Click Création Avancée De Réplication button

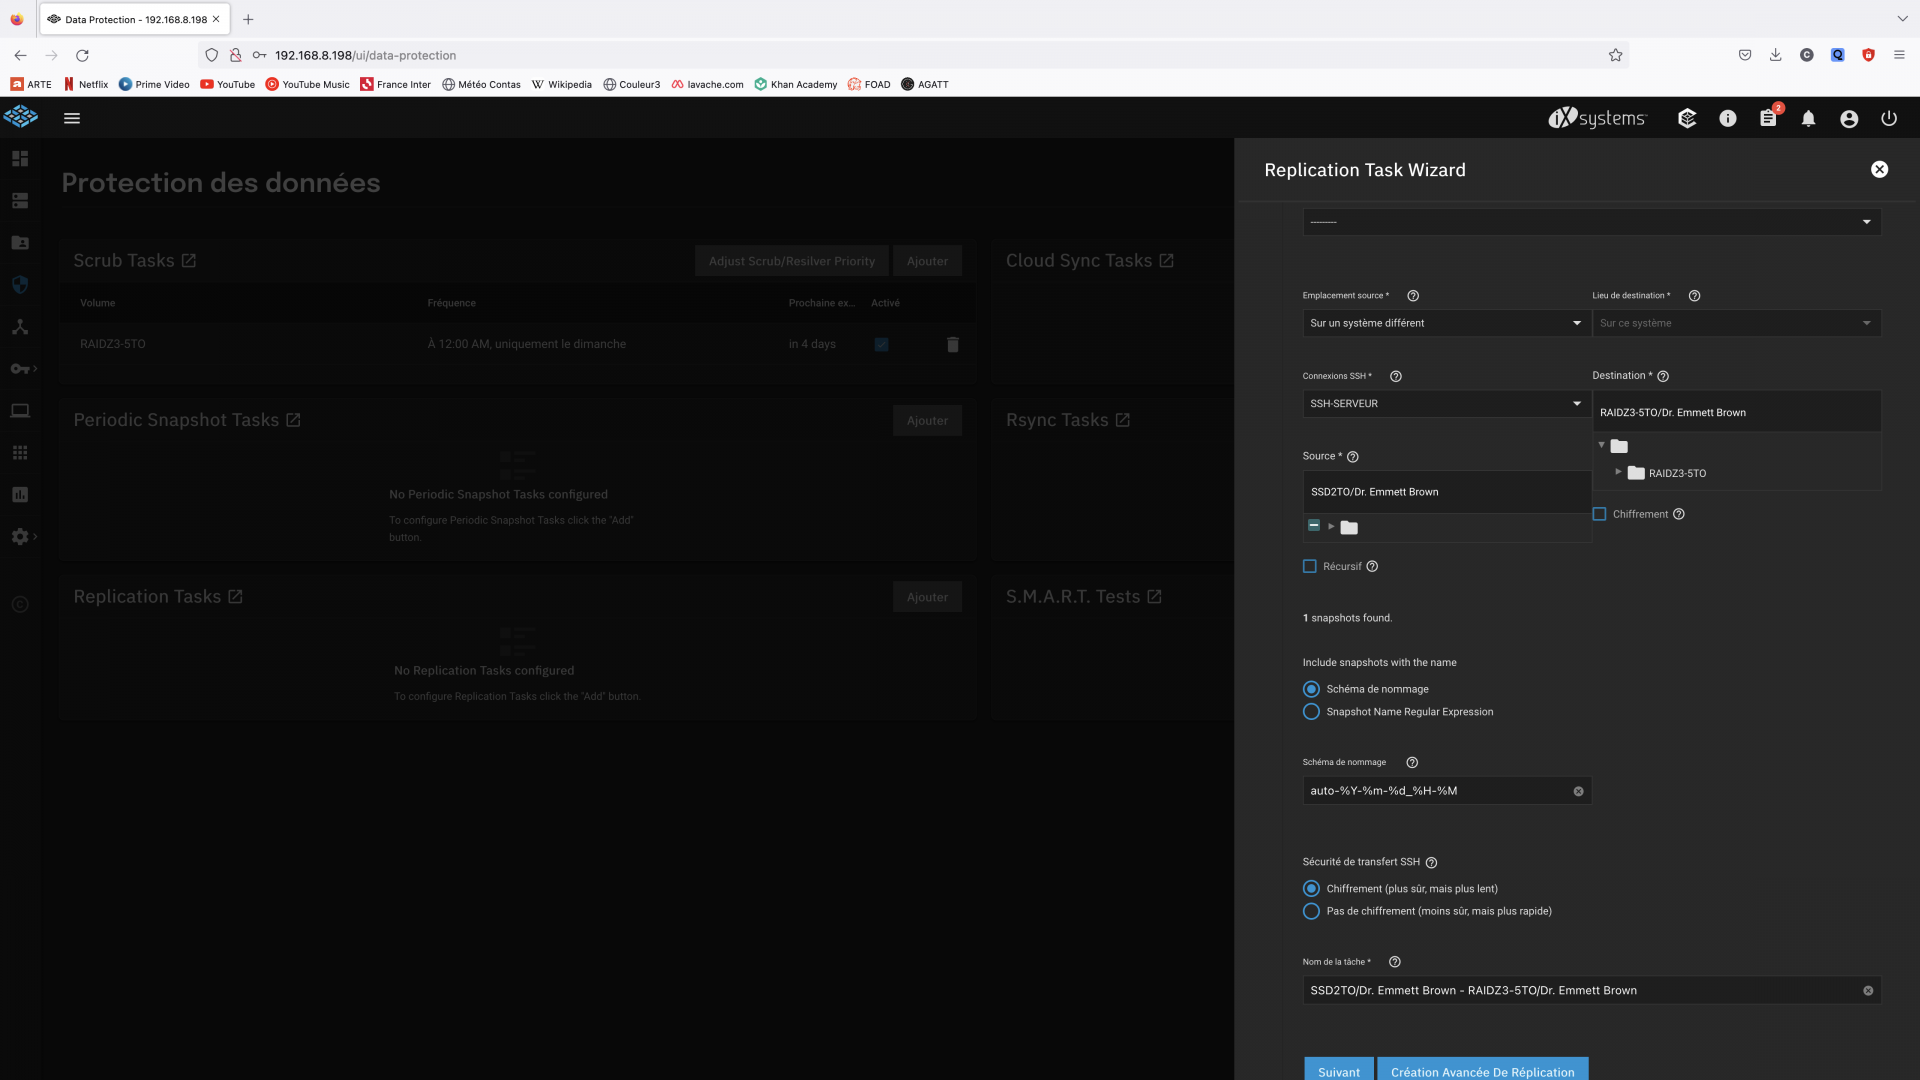pyautogui.click(x=1482, y=1069)
